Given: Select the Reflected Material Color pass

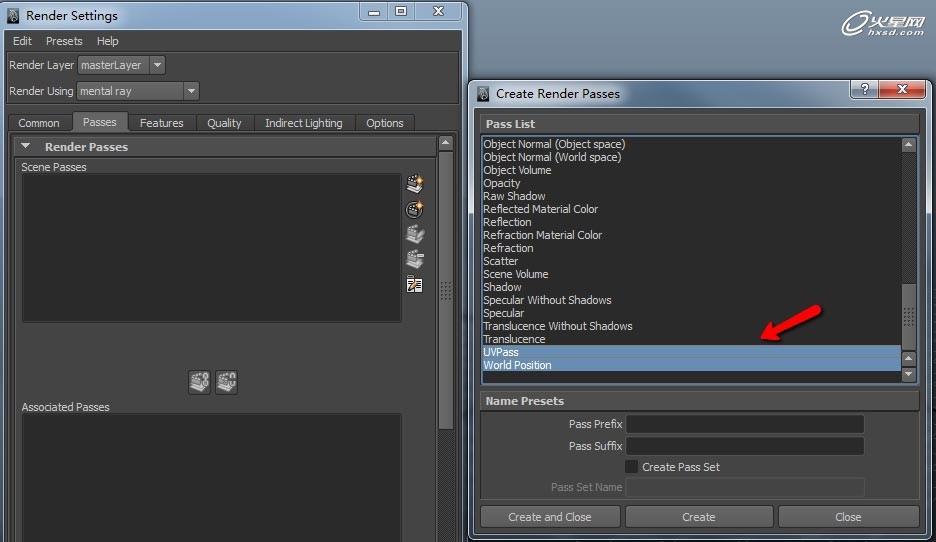Looking at the screenshot, I should pos(691,209).
